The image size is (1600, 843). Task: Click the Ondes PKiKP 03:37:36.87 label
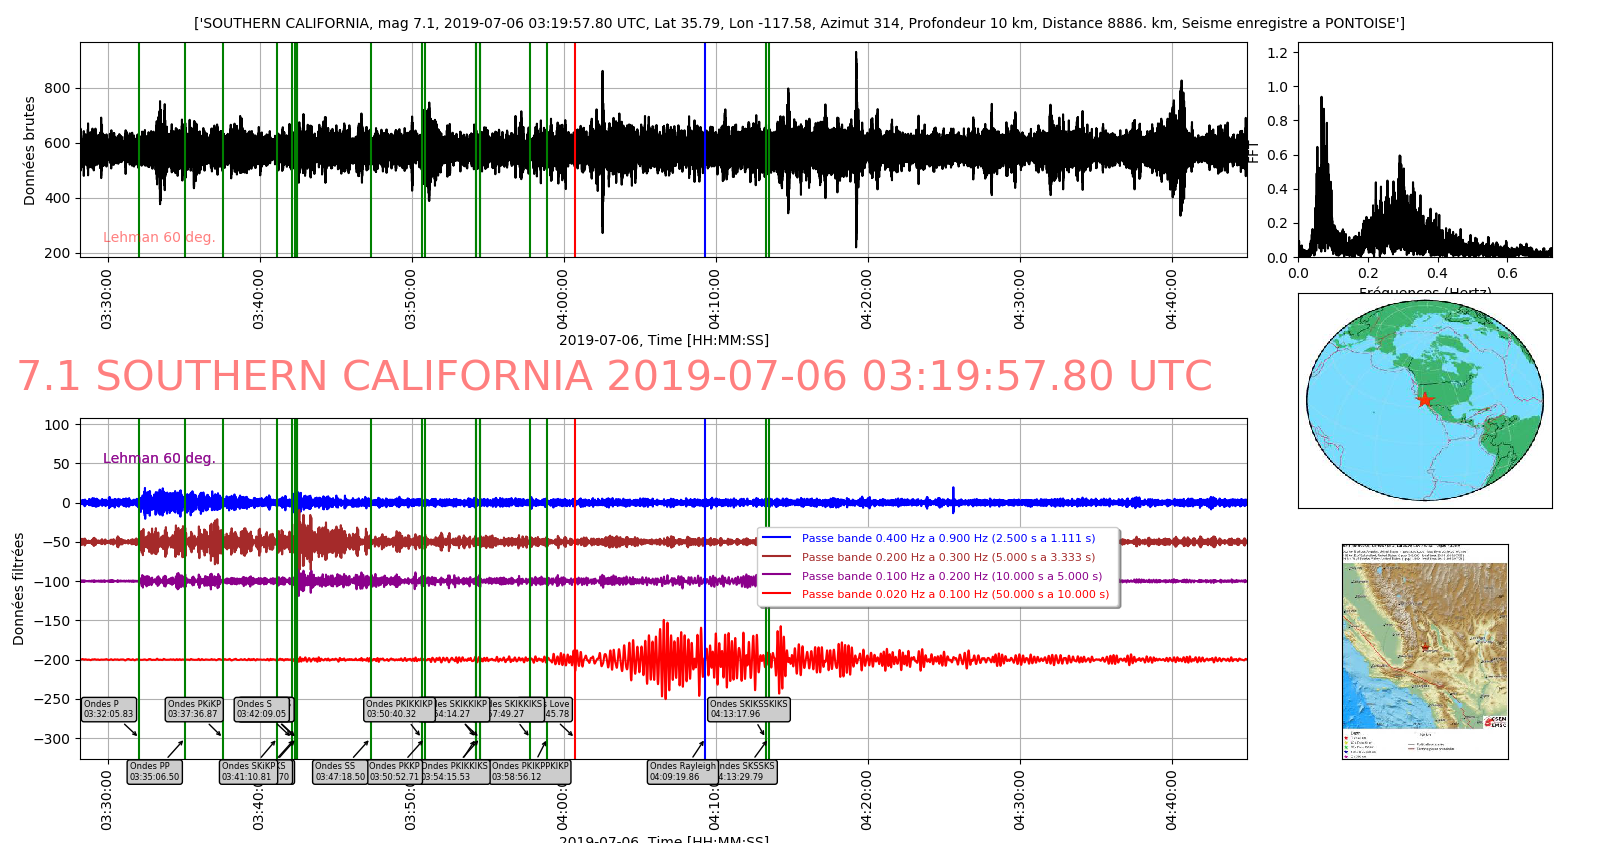[x=194, y=709]
